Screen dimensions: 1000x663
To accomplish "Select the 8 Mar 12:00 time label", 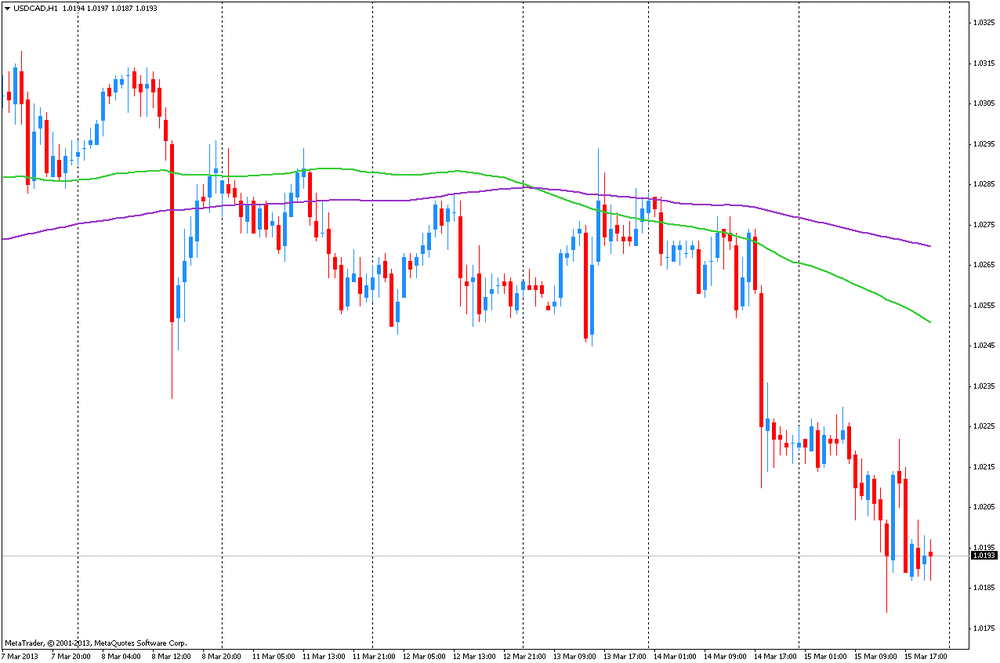I will (172, 656).
